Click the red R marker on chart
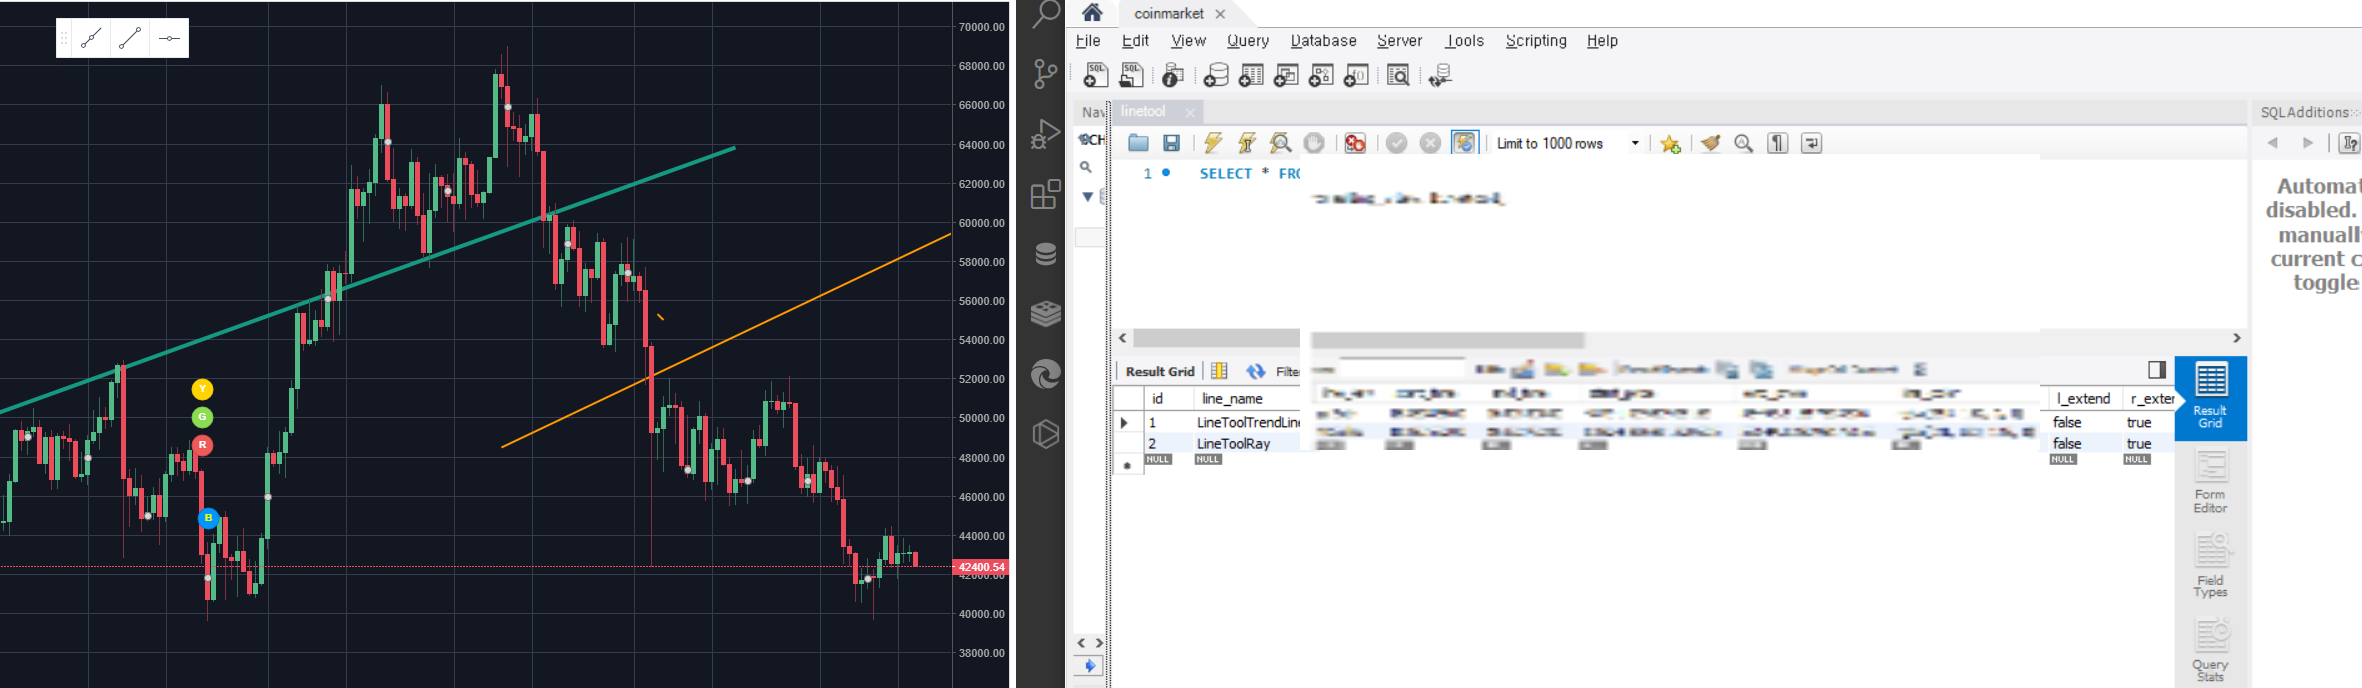The width and height of the screenshot is (2362, 688). click(x=202, y=445)
